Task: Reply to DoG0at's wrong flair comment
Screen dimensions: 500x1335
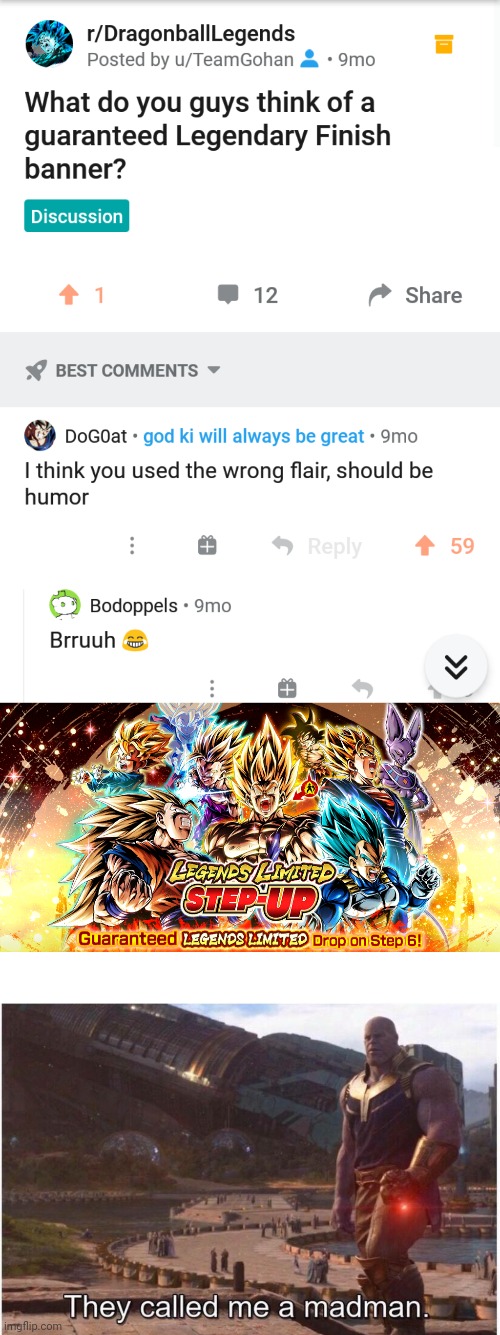Action: [x=317, y=546]
